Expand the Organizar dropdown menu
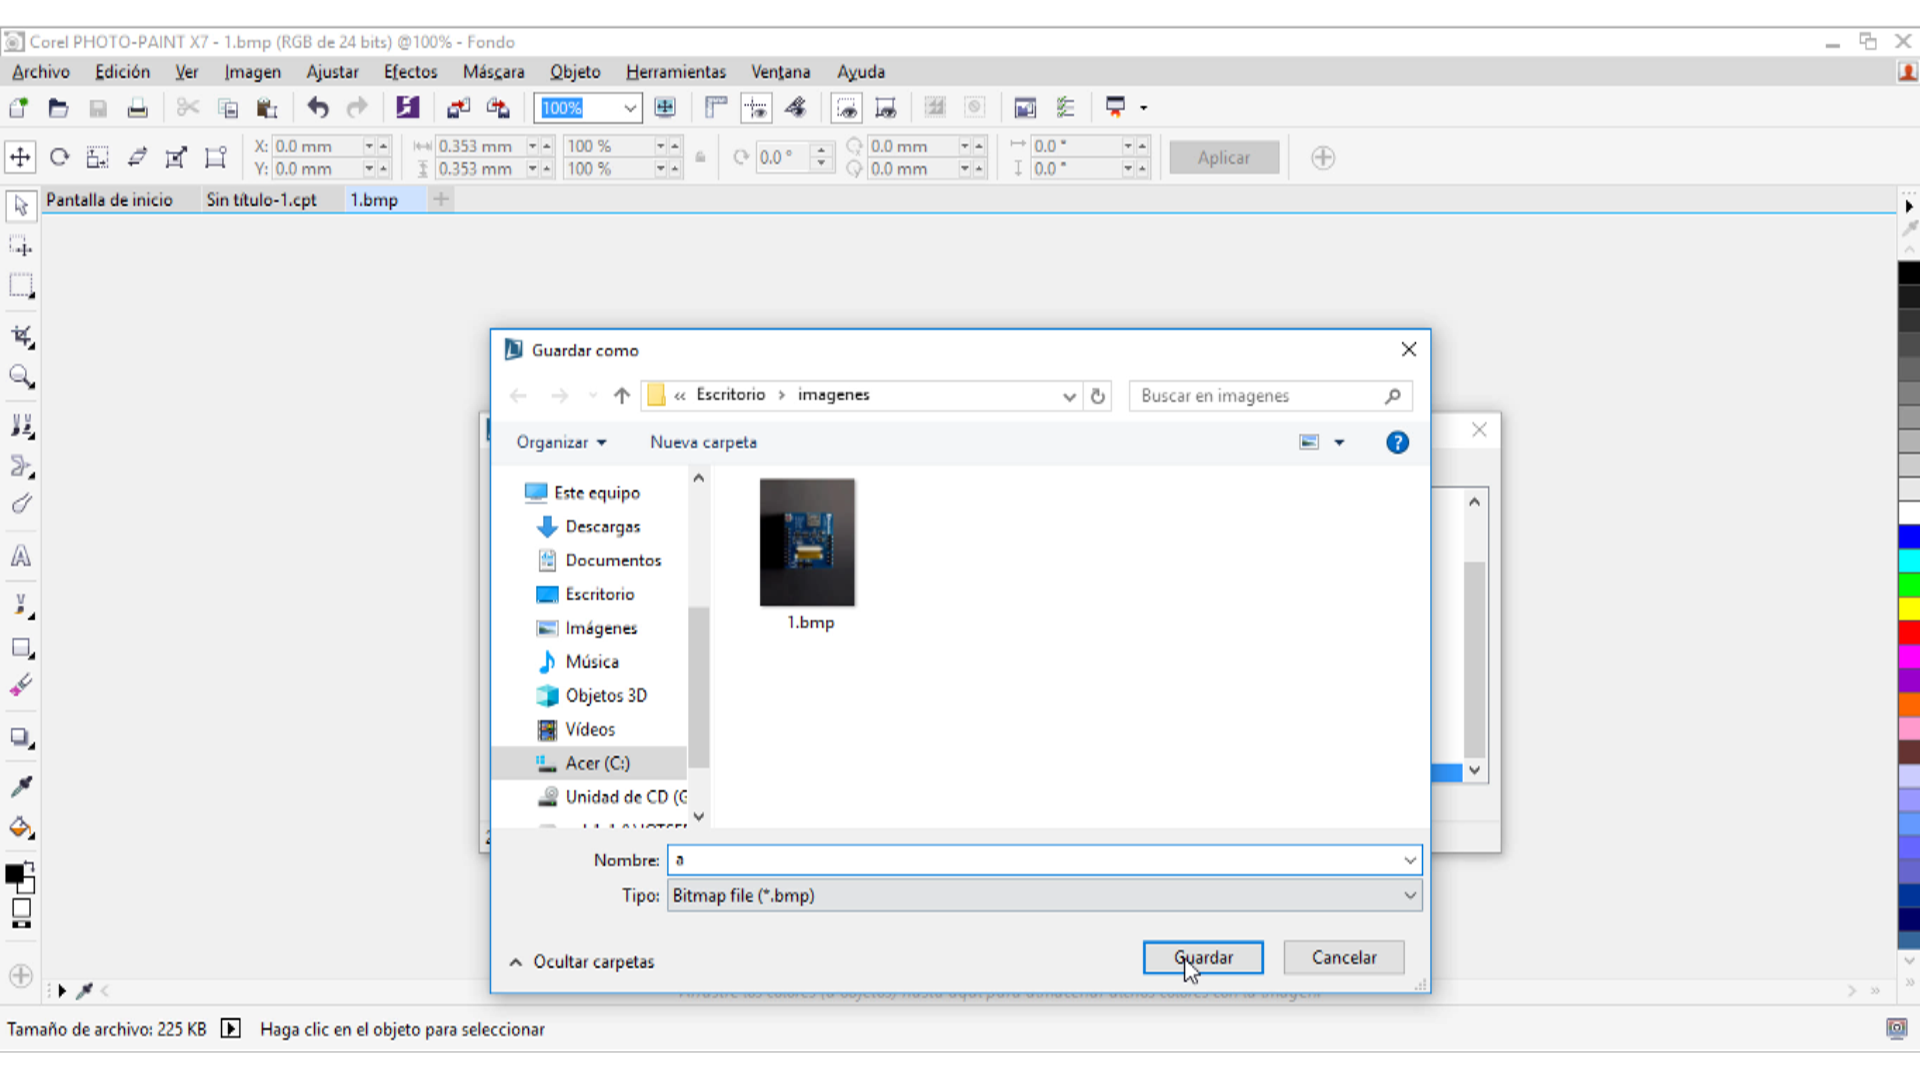The image size is (1920, 1080). click(x=561, y=442)
